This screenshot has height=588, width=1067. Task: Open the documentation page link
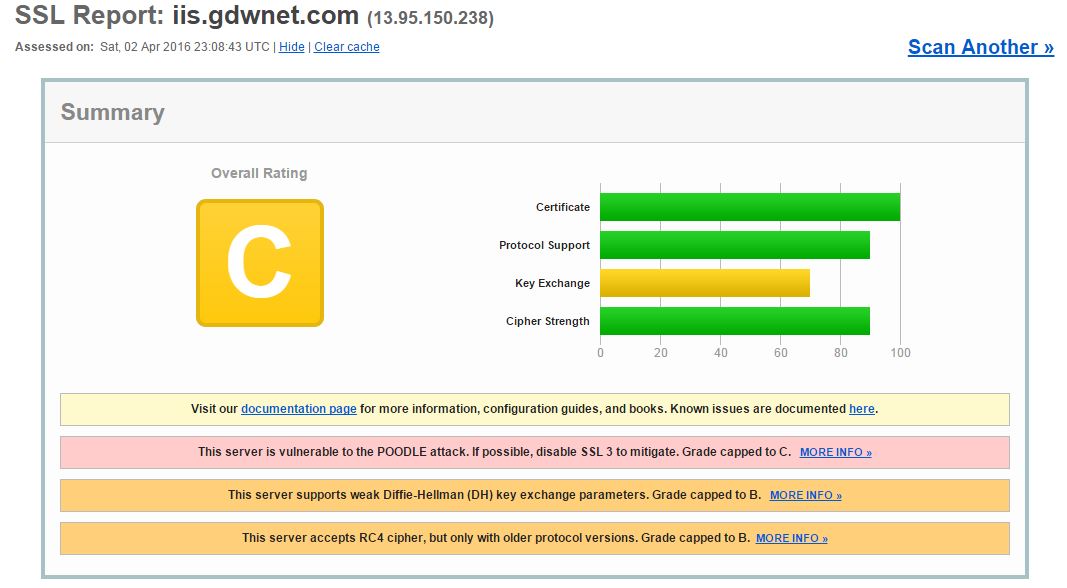pyautogui.click(x=299, y=409)
